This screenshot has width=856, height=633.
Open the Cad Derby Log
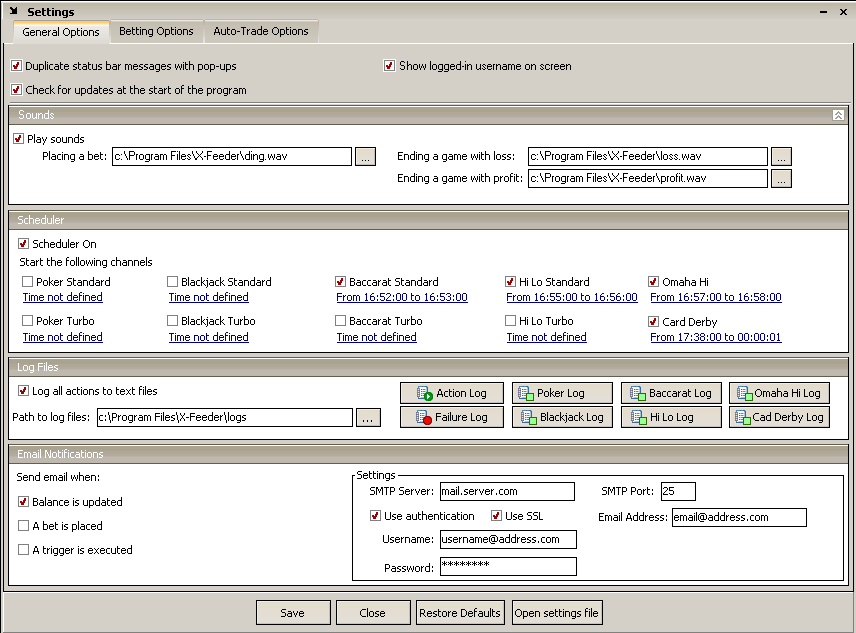(x=779, y=417)
